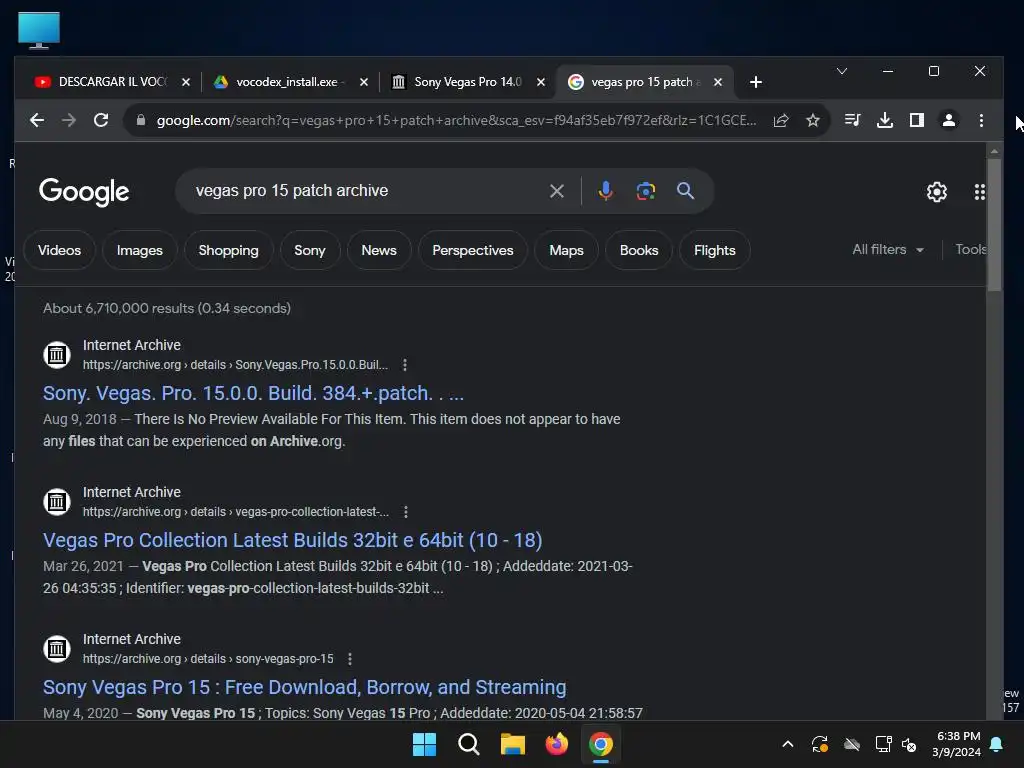The image size is (1024, 768).
Task: Filter results by News
Action: (379, 250)
